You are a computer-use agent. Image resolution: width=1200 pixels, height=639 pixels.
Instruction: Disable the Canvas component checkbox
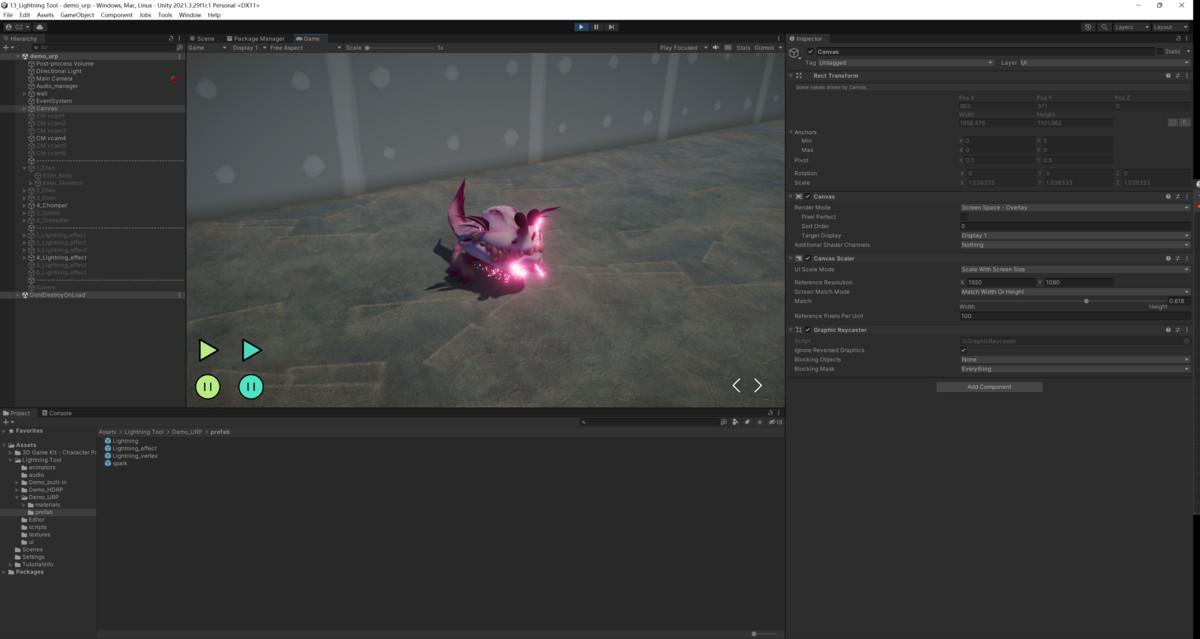point(808,196)
